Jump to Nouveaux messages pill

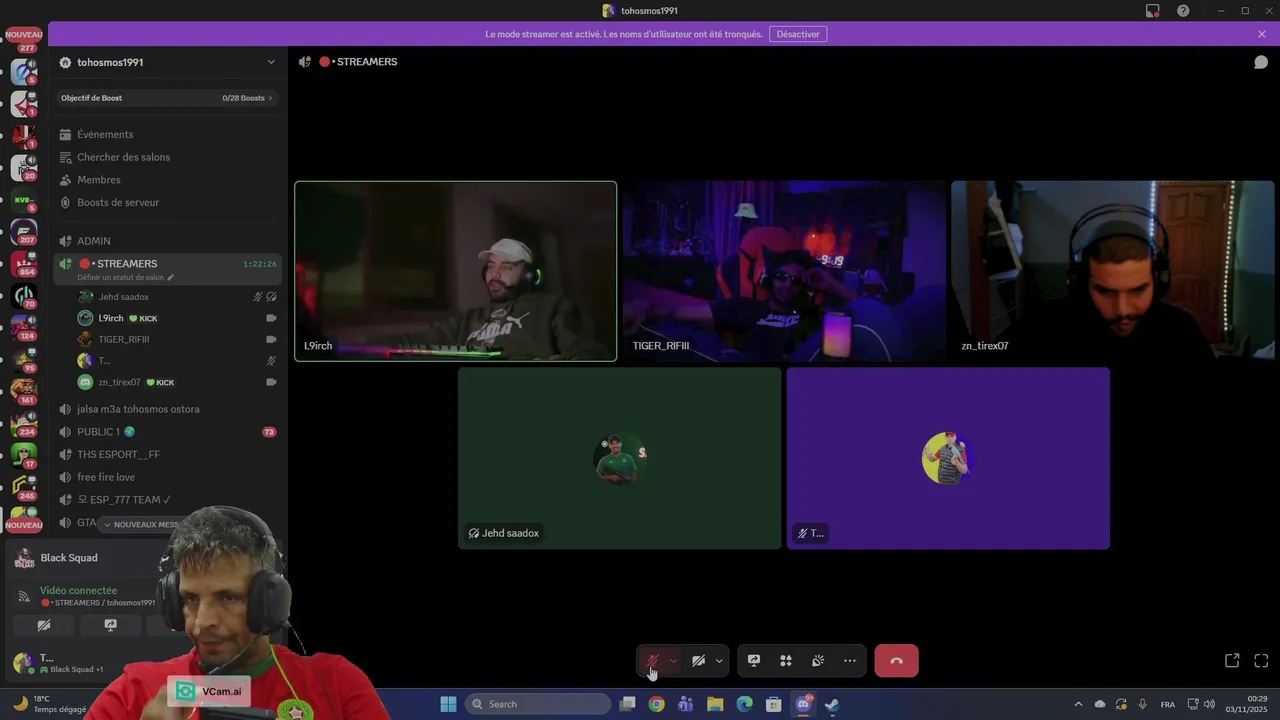140,524
